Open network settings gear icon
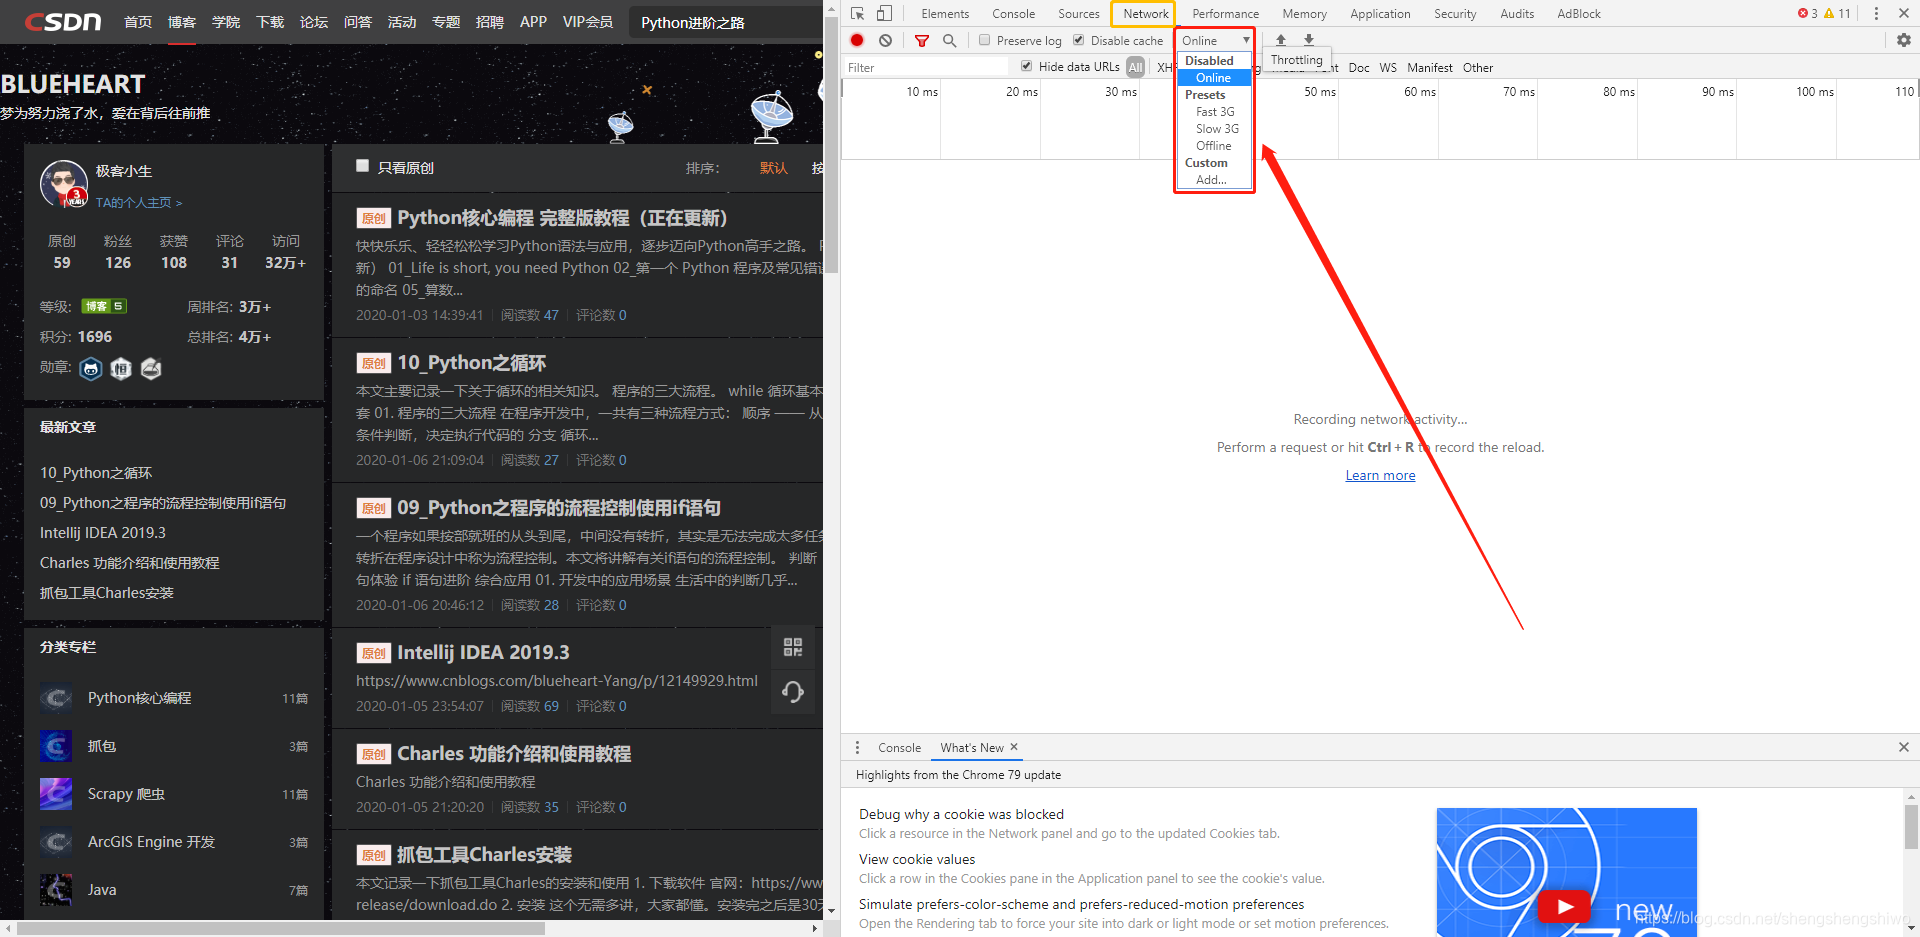1920x937 pixels. [x=1904, y=40]
